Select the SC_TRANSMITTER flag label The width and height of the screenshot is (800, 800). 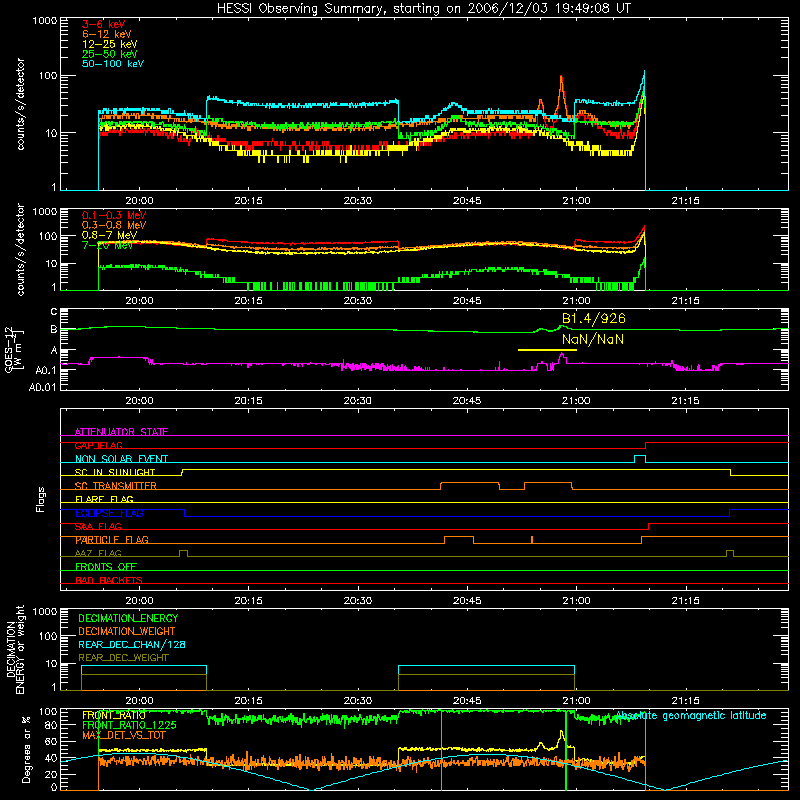pyautogui.click(x=116, y=486)
